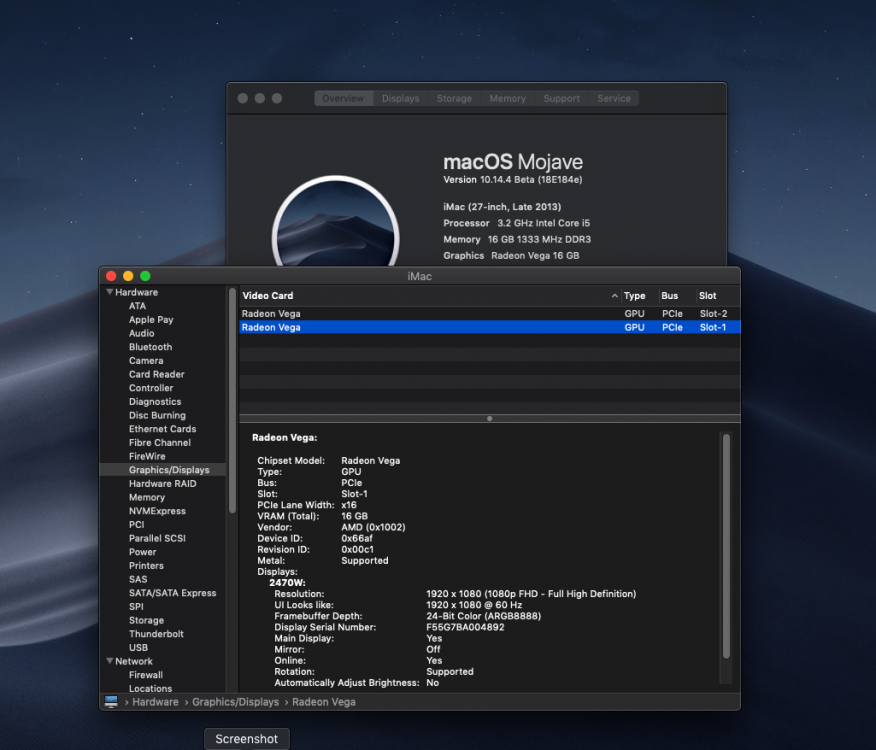Select Fibre Channel in the sidebar
The width and height of the screenshot is (876, 750).
click(160, 443)
